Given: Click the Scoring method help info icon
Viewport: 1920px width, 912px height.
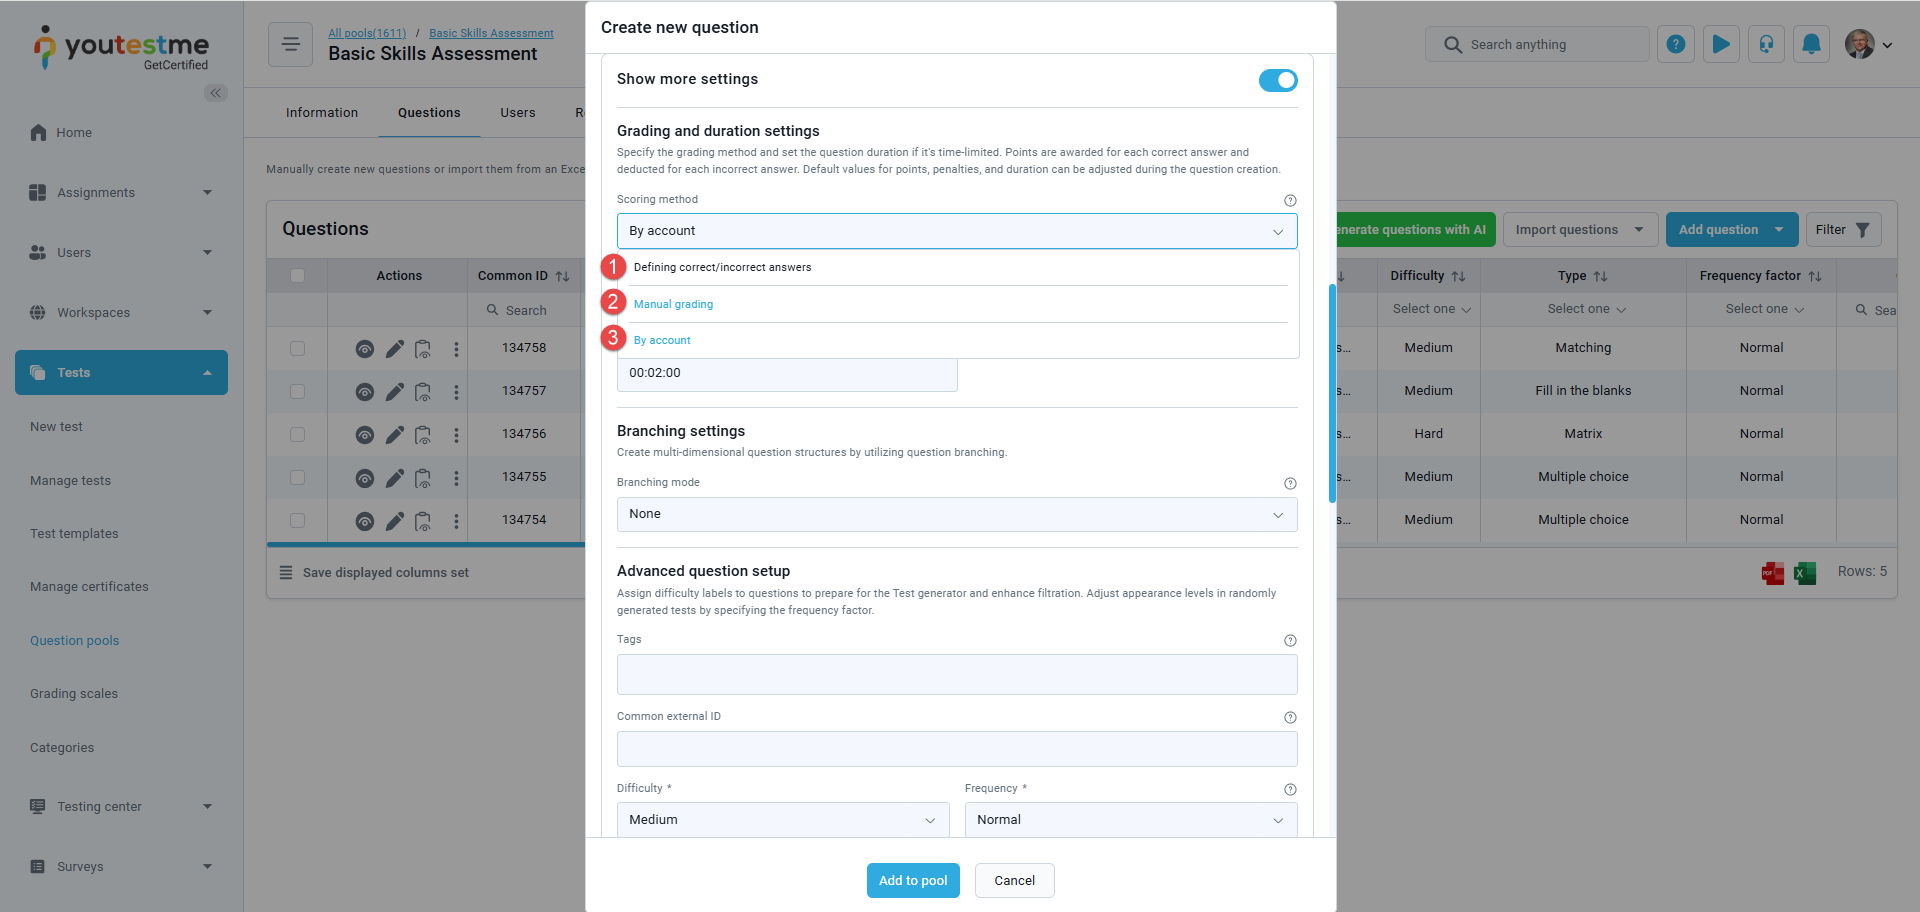Looking at the screenshot, I should [1290, 200].
